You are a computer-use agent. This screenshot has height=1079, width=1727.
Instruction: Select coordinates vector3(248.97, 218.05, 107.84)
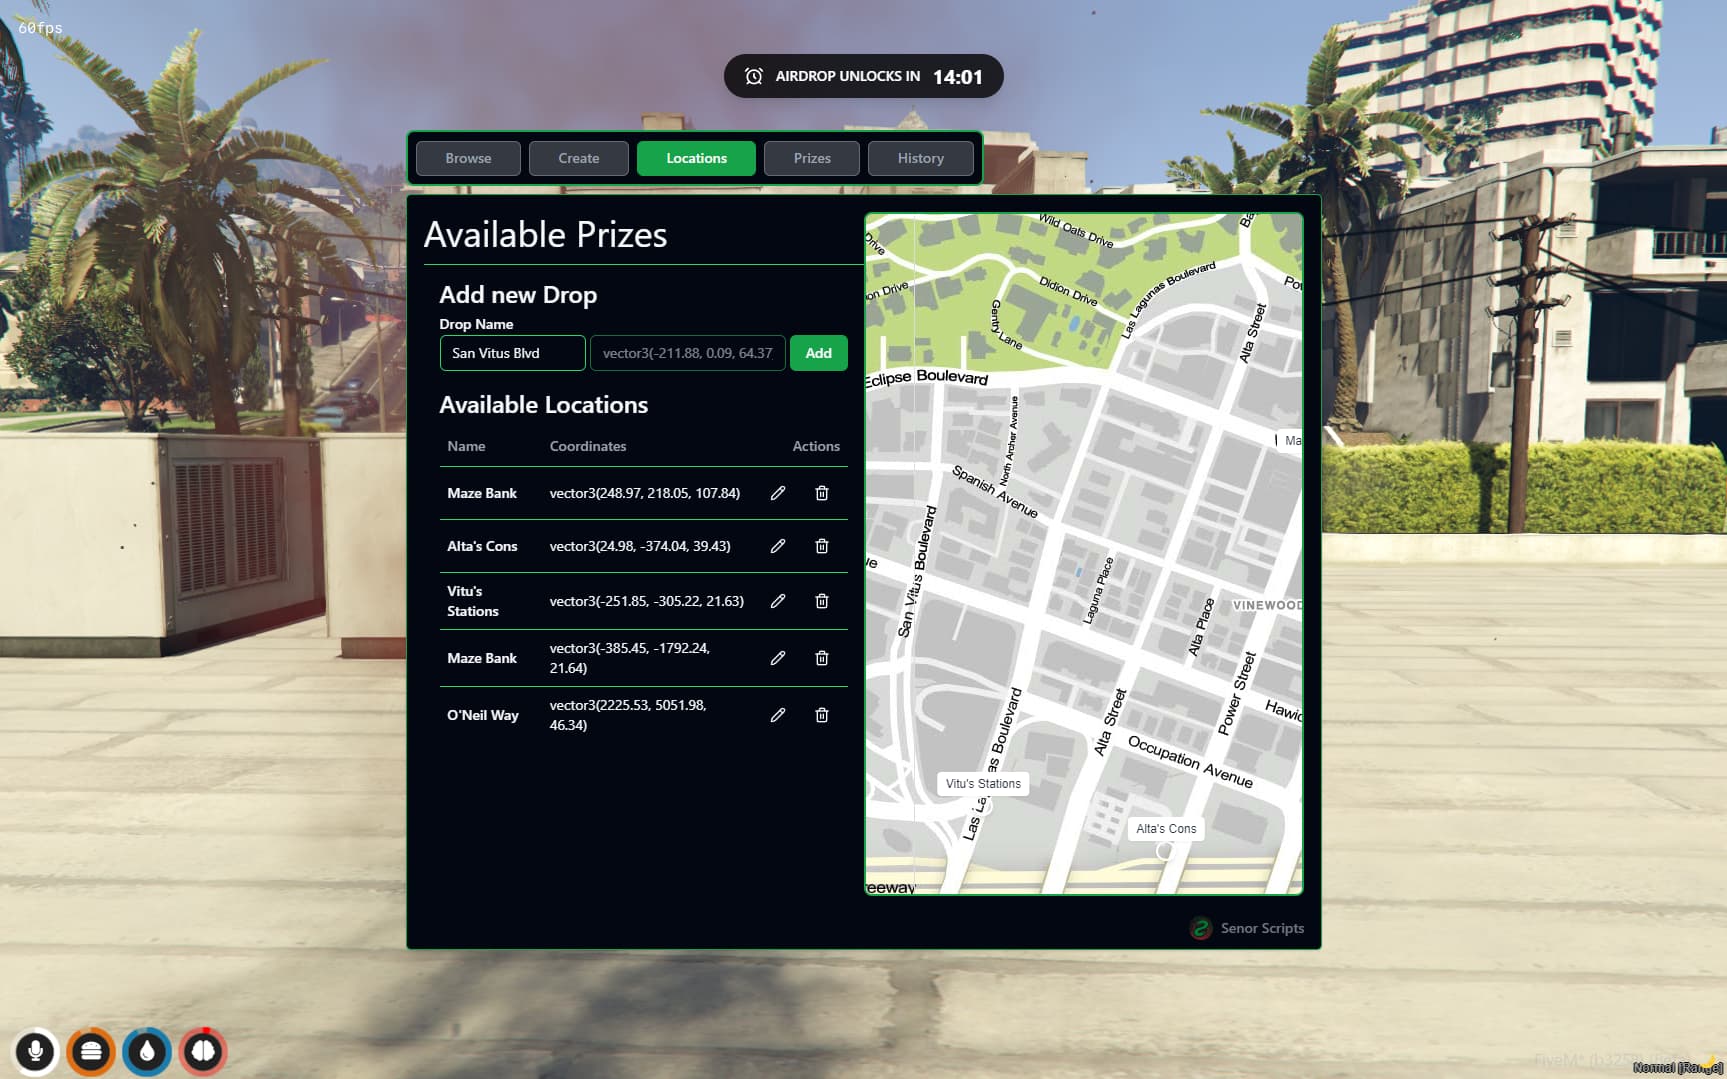645,493
